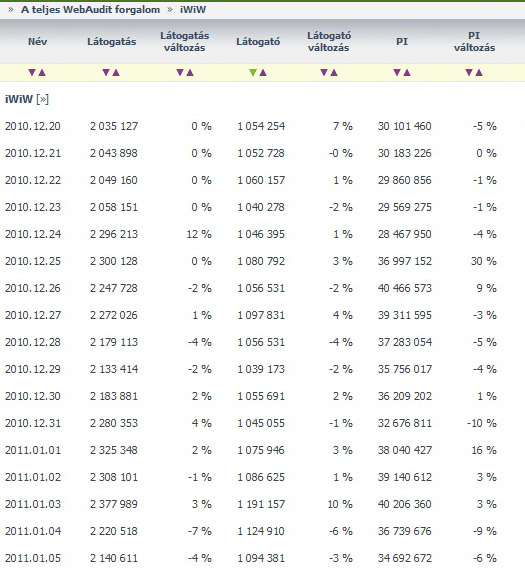Click green descending arrow under Látogató
525x572 pixels.
pos(253,72)
